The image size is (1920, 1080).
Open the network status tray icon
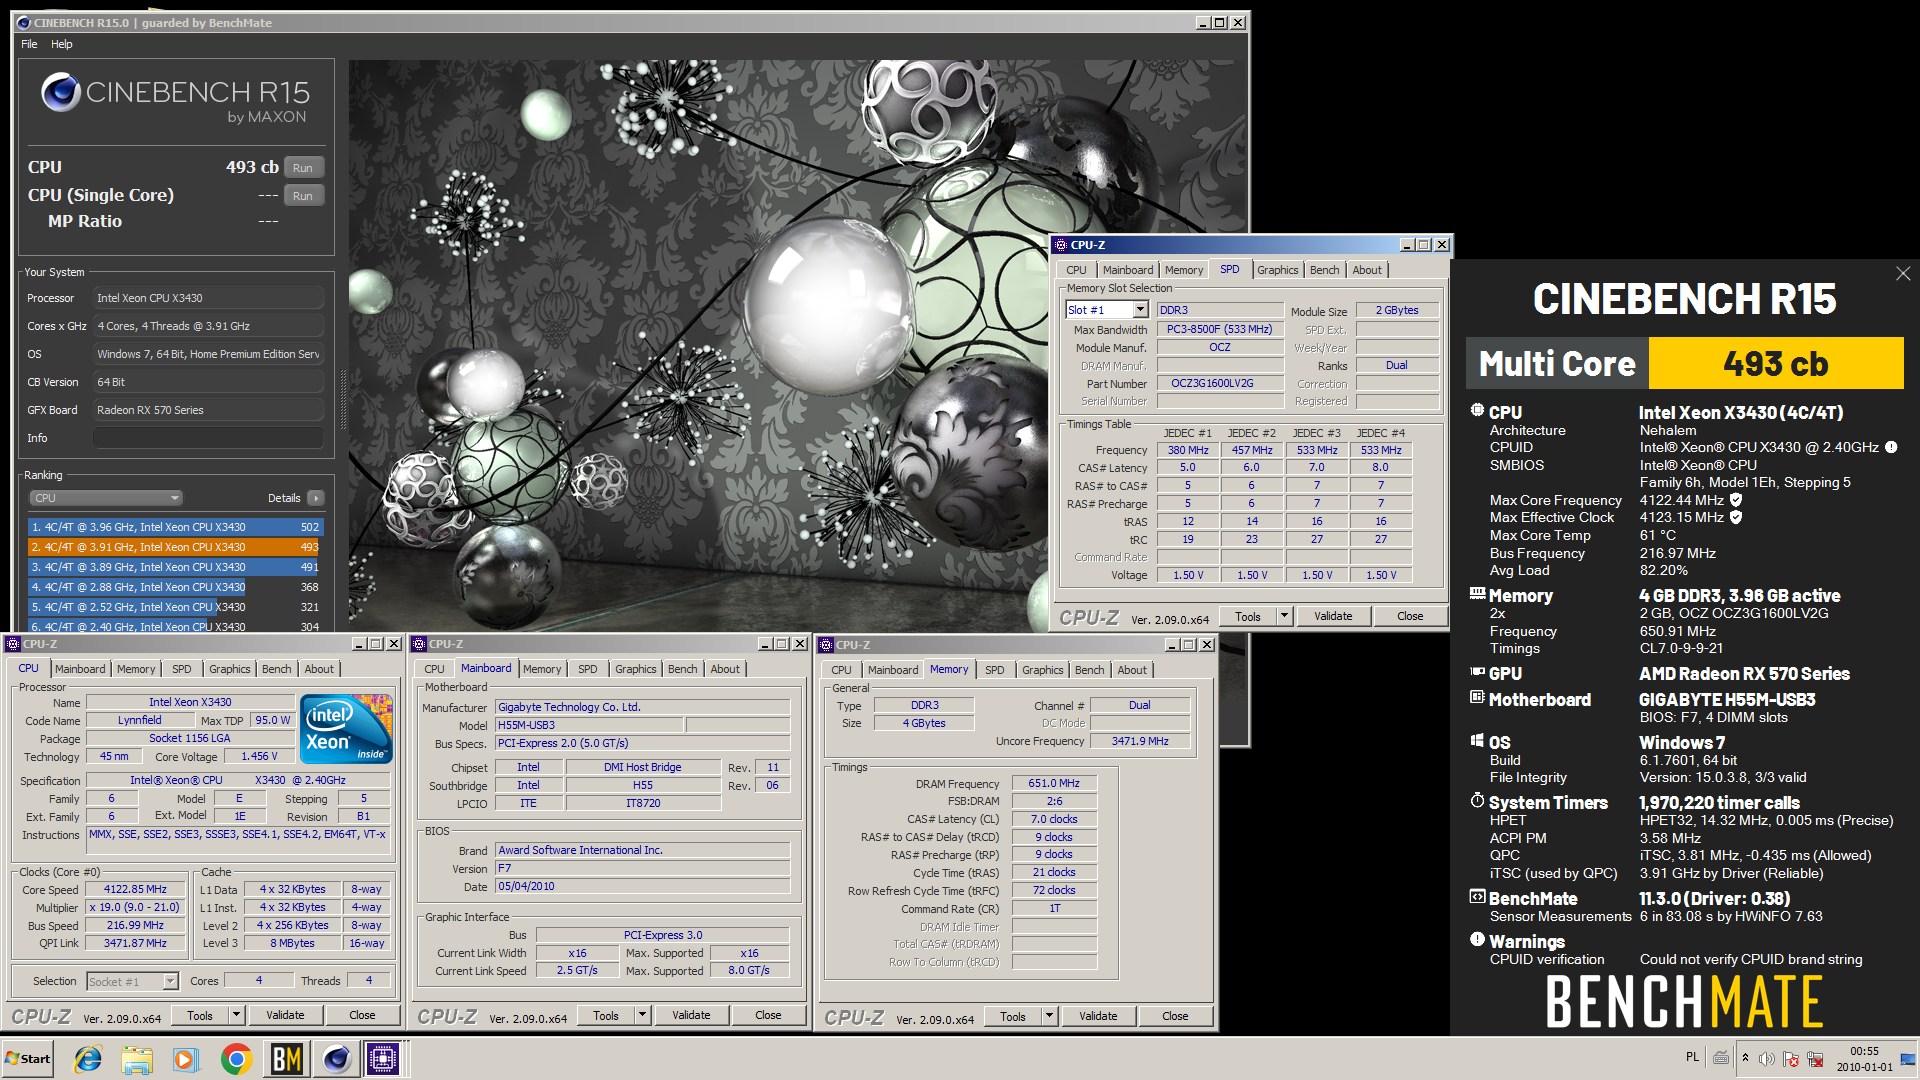[1814, 1059]
